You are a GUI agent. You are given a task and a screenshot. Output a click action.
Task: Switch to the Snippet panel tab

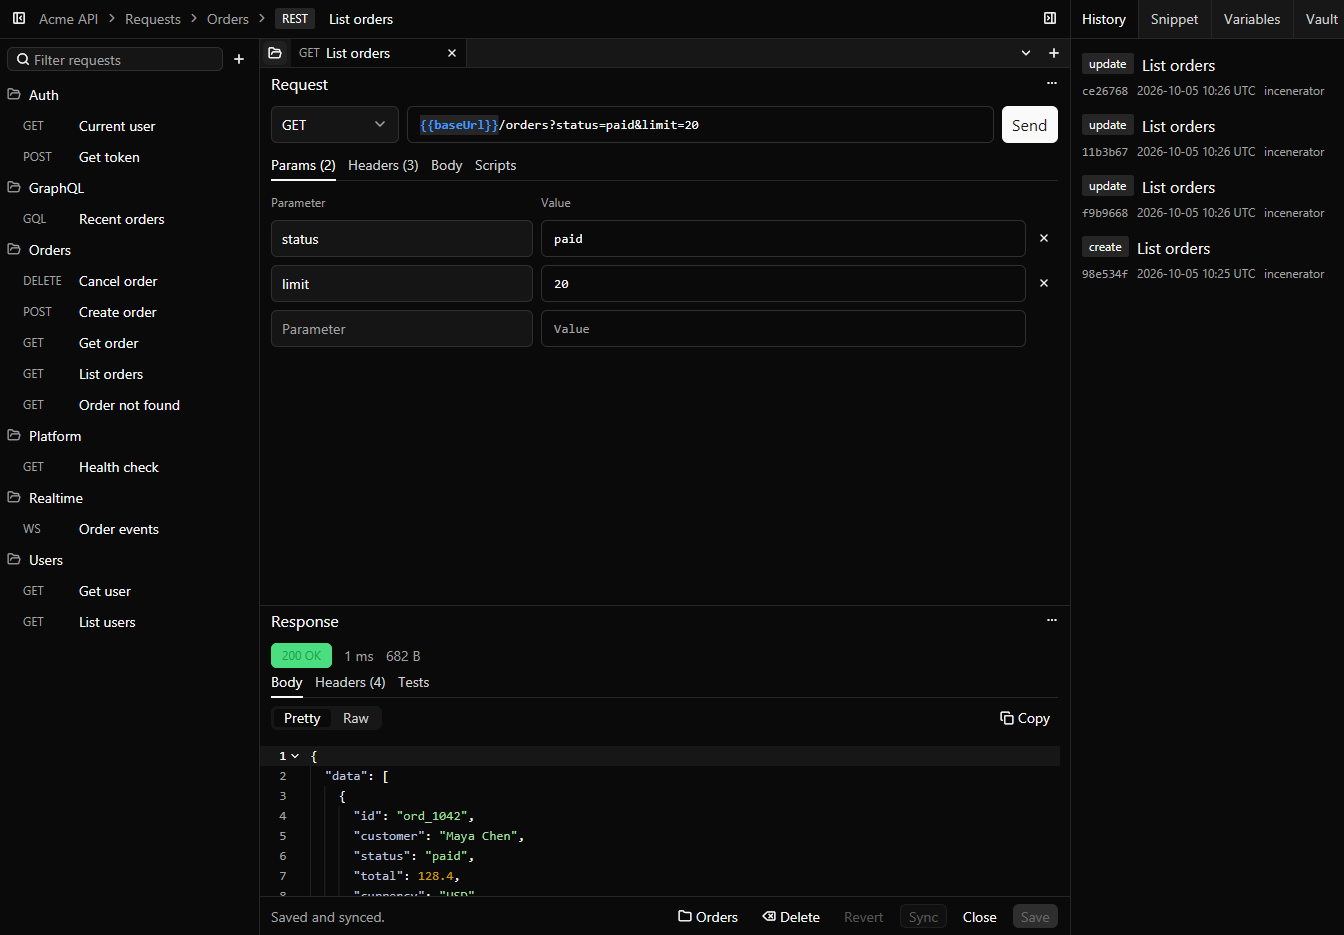(1174, 19)
